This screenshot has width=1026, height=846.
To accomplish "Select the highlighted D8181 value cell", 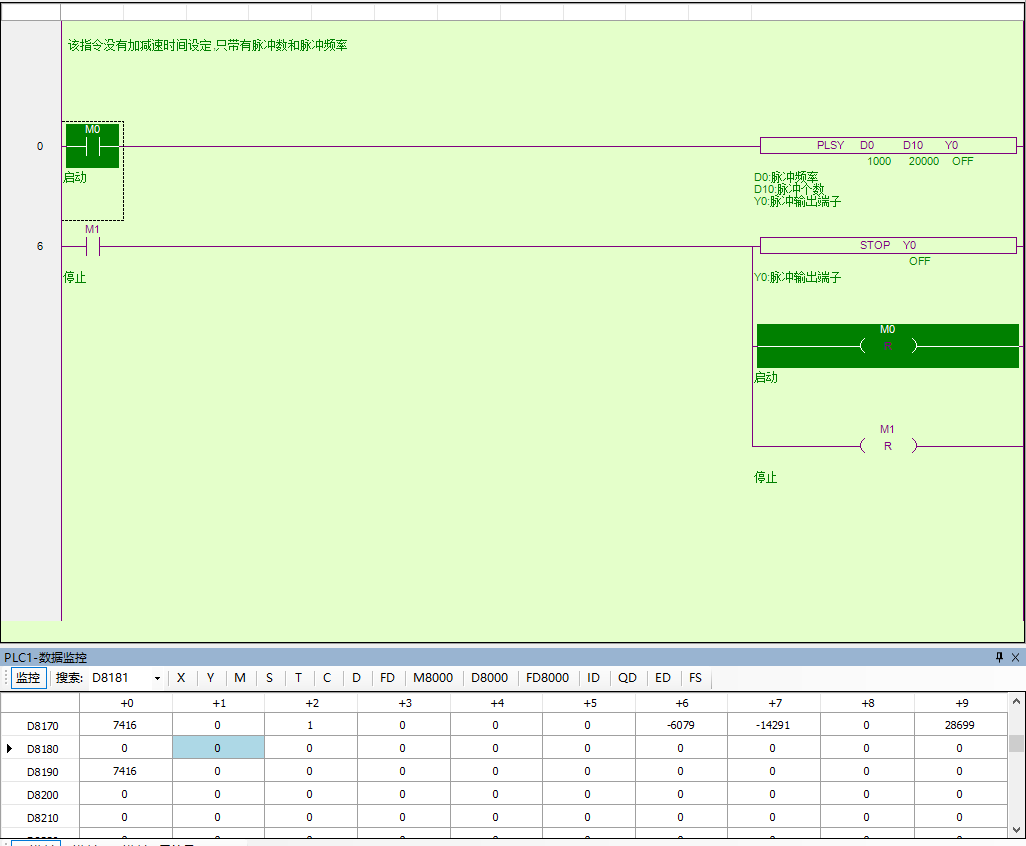I will point(218,747).
